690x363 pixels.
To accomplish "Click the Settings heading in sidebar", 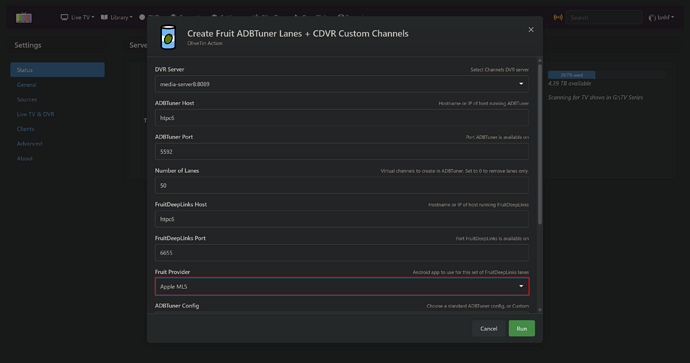I will pos(28,45).
